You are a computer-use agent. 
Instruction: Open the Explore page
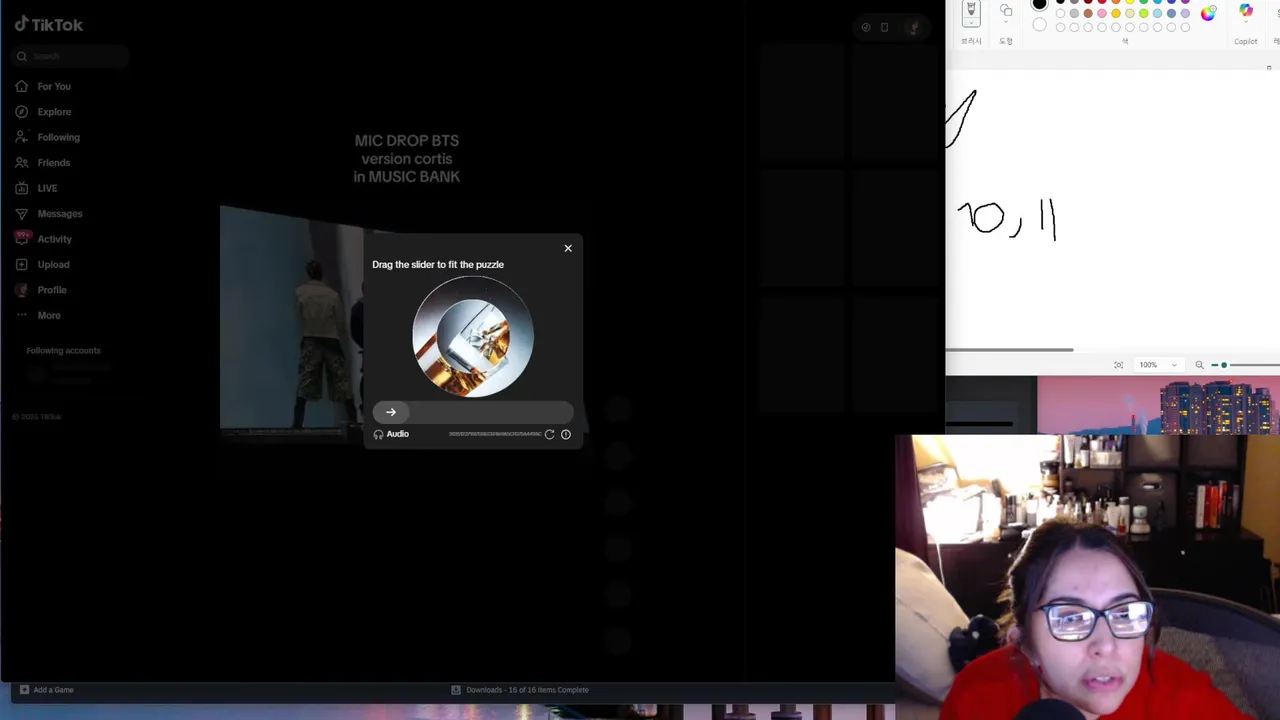click(43, 112)
